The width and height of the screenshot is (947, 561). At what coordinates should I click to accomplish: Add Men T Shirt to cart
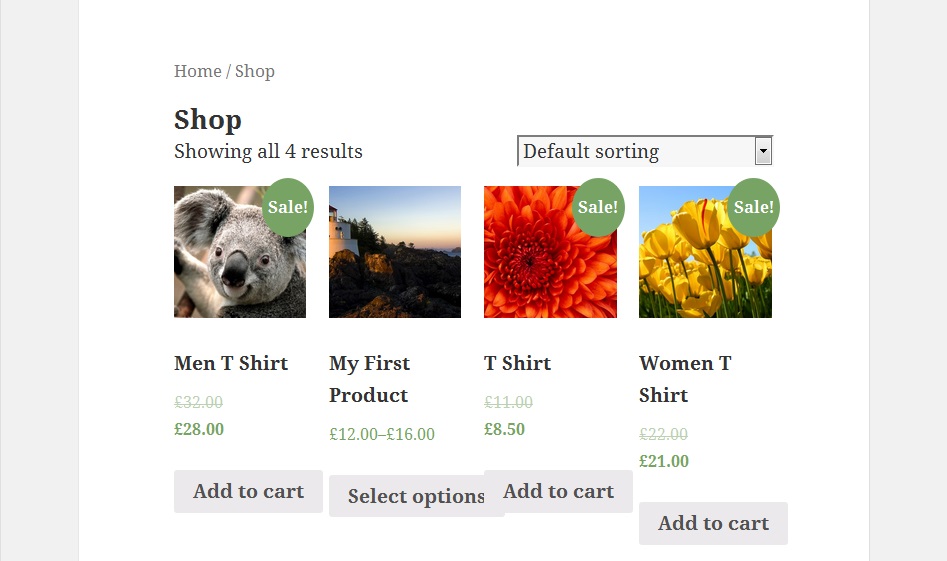[248, 491]
